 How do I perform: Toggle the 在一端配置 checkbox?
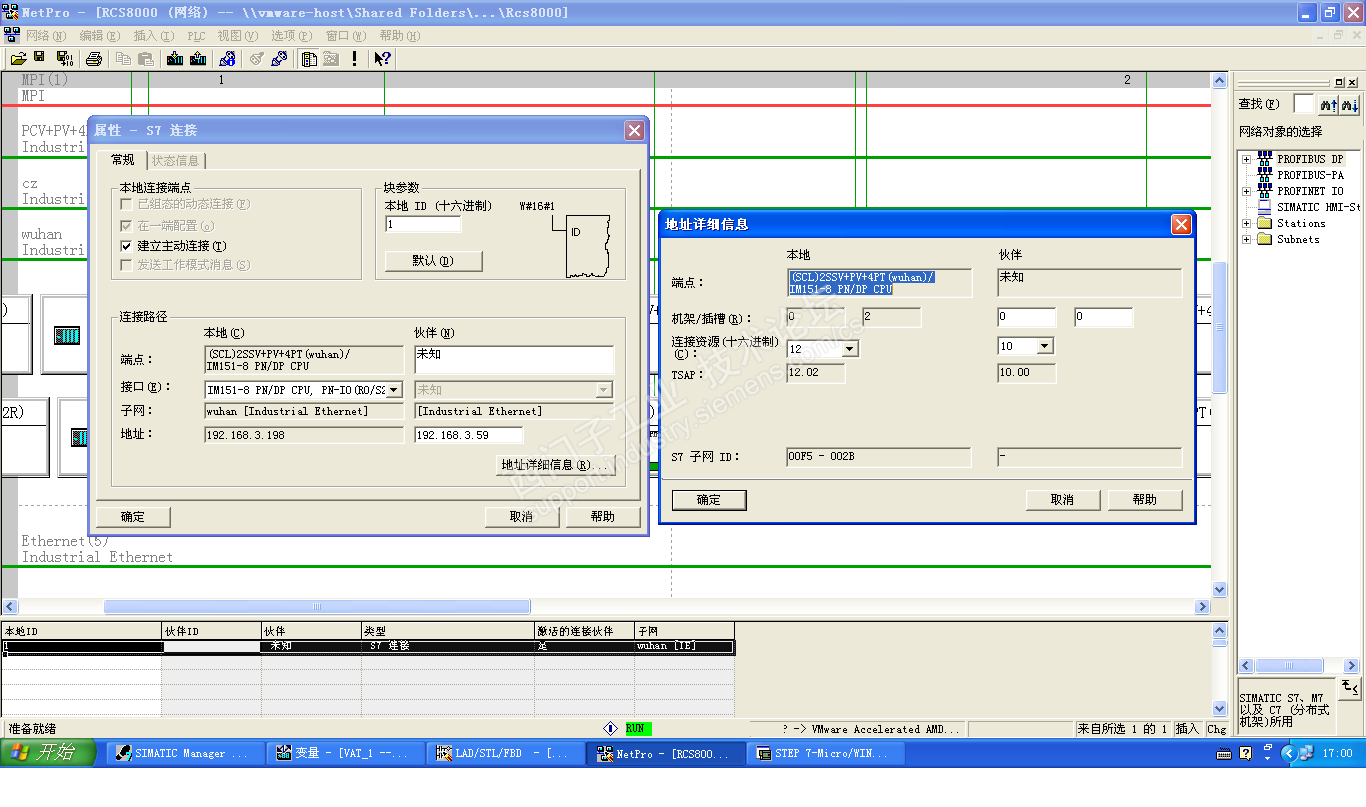click(x=127, y=226)
